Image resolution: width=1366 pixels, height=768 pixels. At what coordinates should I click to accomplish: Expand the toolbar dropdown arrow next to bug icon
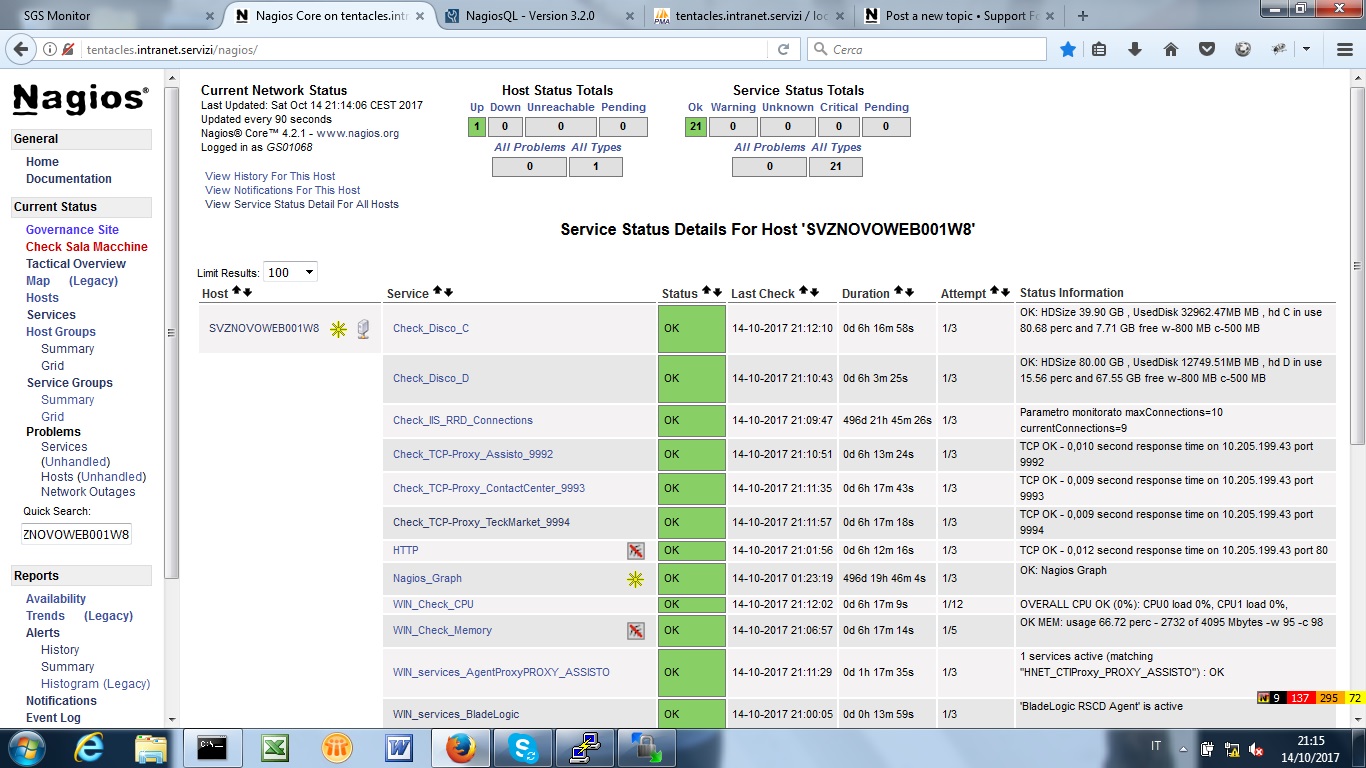pos(1306,49)
